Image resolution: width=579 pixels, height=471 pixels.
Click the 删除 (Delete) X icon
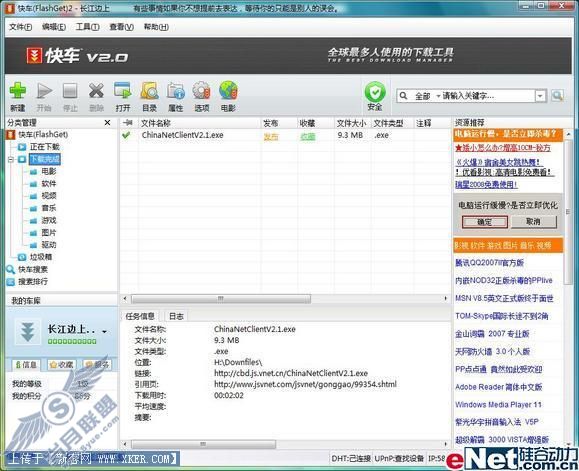[x=96, y=91]
